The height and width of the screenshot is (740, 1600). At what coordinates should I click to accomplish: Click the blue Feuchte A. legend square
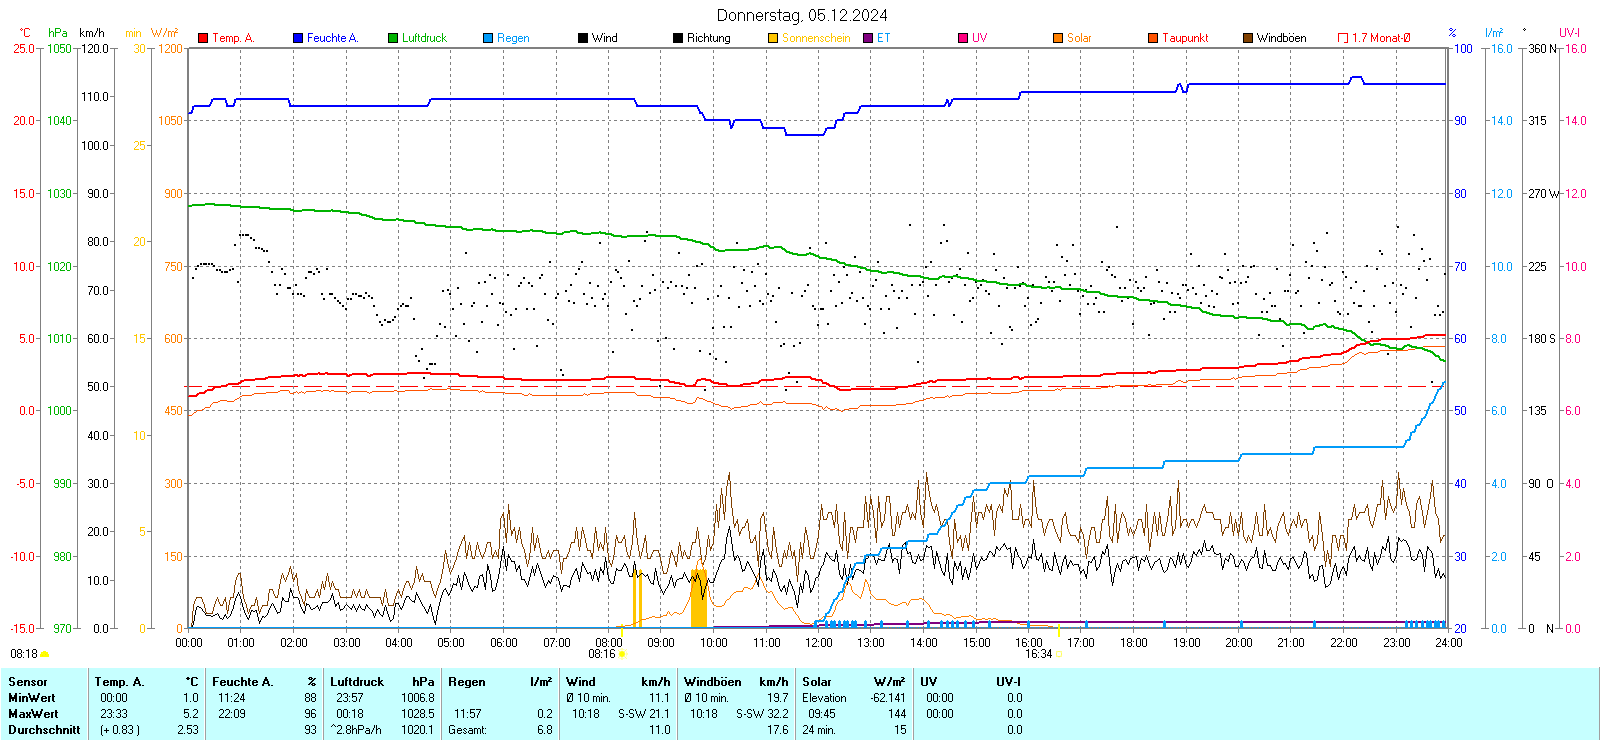coord(298,38)
